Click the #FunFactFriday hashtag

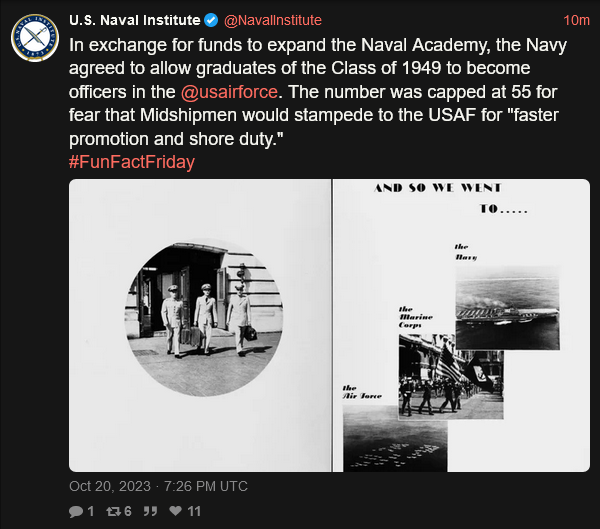tap(132, 162)
